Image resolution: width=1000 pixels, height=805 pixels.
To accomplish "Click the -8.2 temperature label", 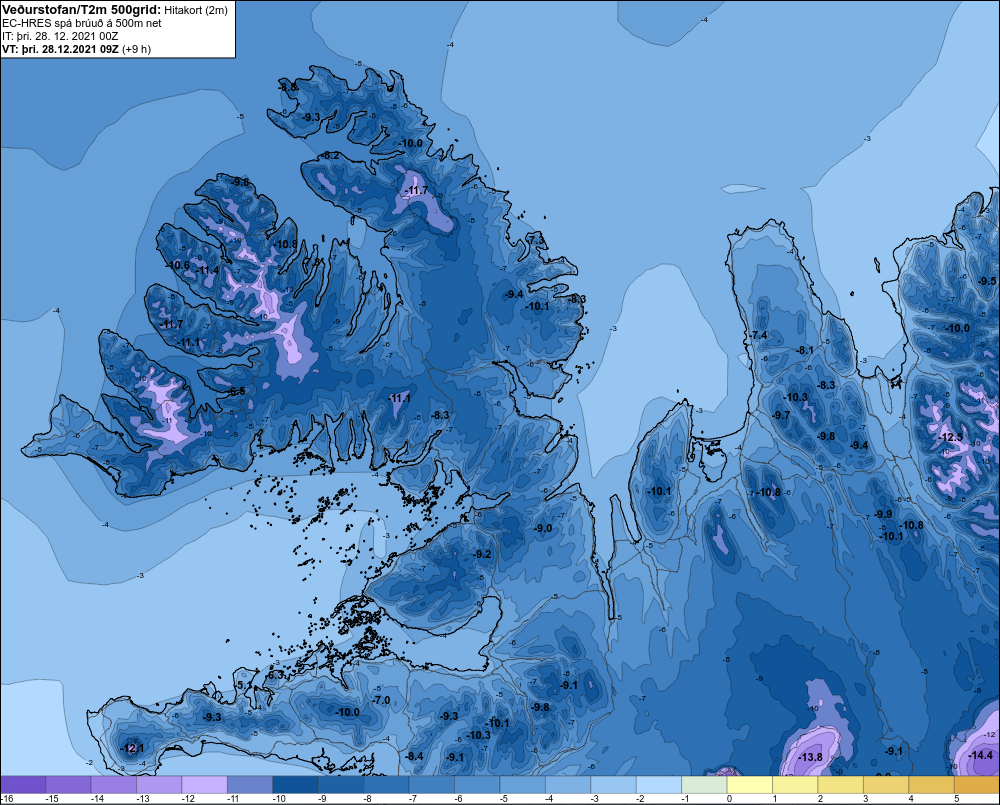I will pyautogui.click(x=331, y=156).
